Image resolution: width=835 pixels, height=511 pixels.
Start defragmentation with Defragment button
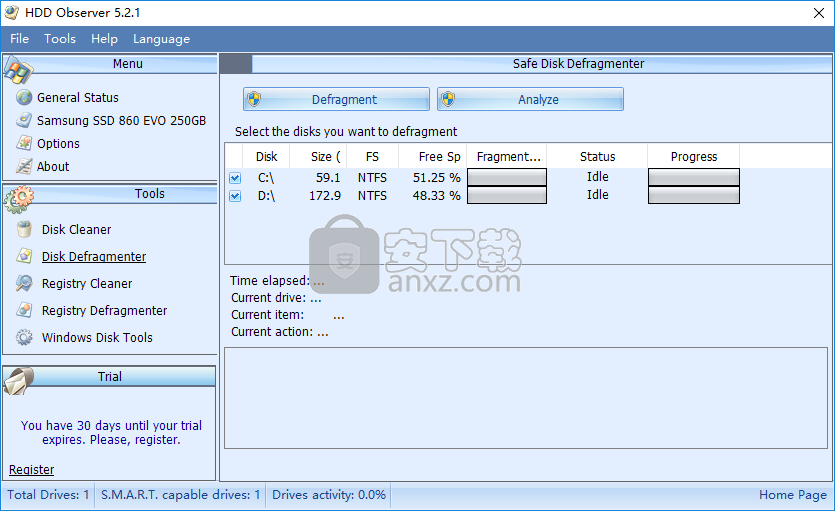[337, 99]
